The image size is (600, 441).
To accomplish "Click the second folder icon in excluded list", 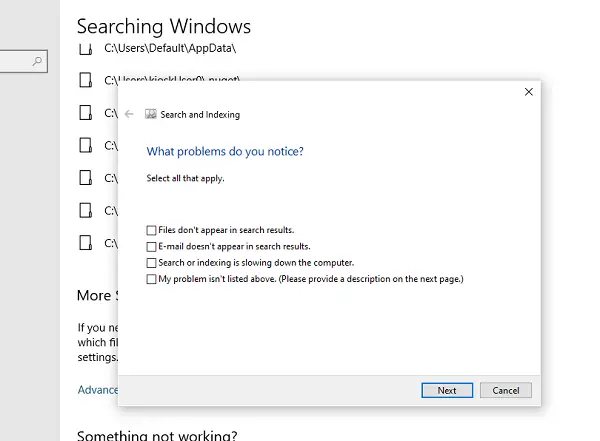I will (x=85, y=80).
